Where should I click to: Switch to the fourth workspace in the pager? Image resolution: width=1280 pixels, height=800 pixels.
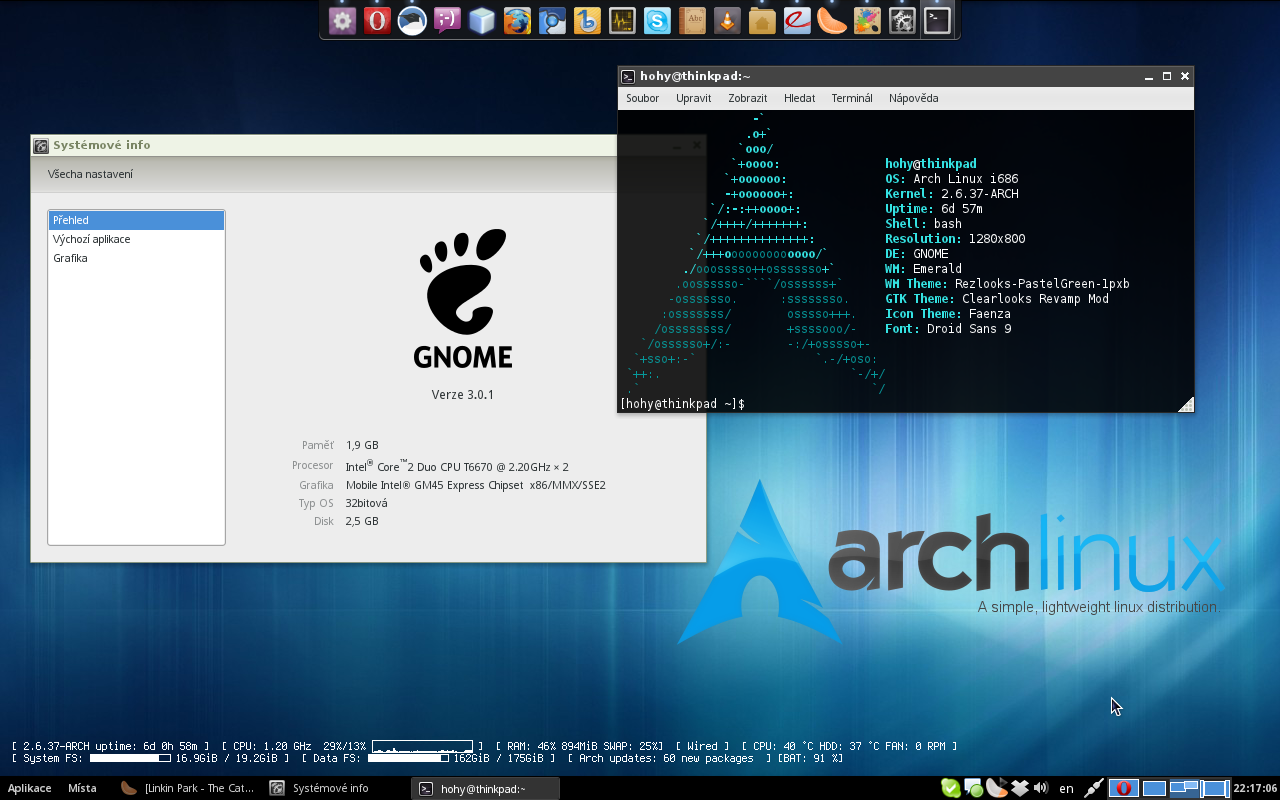[1215, 788]
